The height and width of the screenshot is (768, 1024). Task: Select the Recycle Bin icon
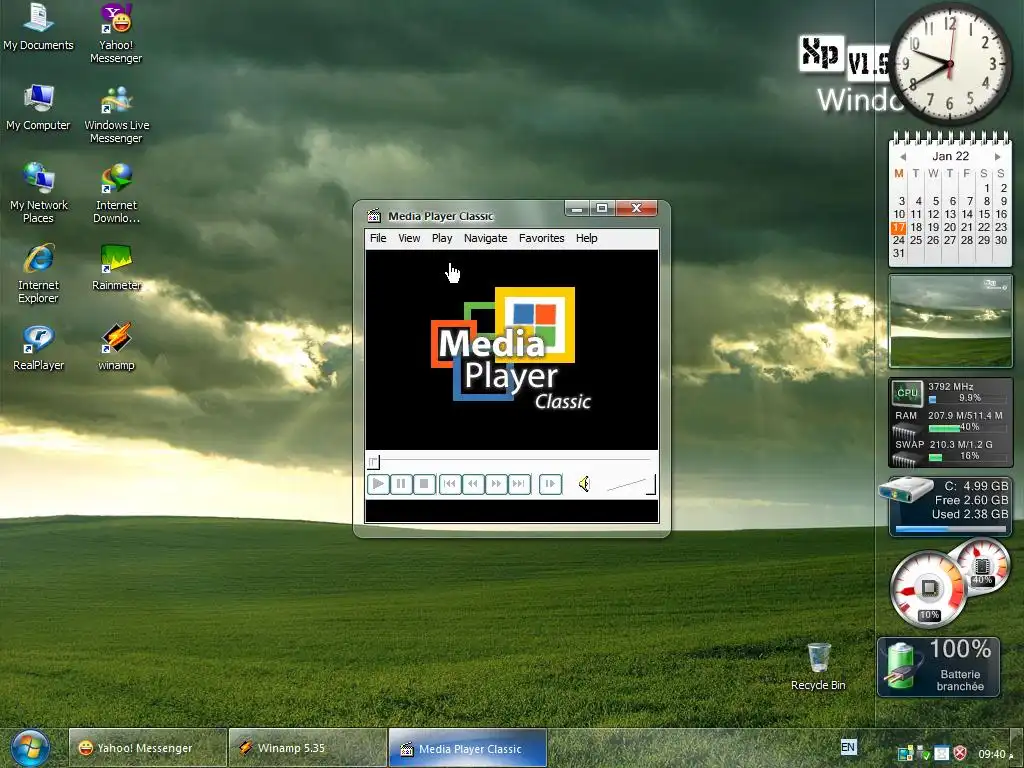(x=818, y=666)
